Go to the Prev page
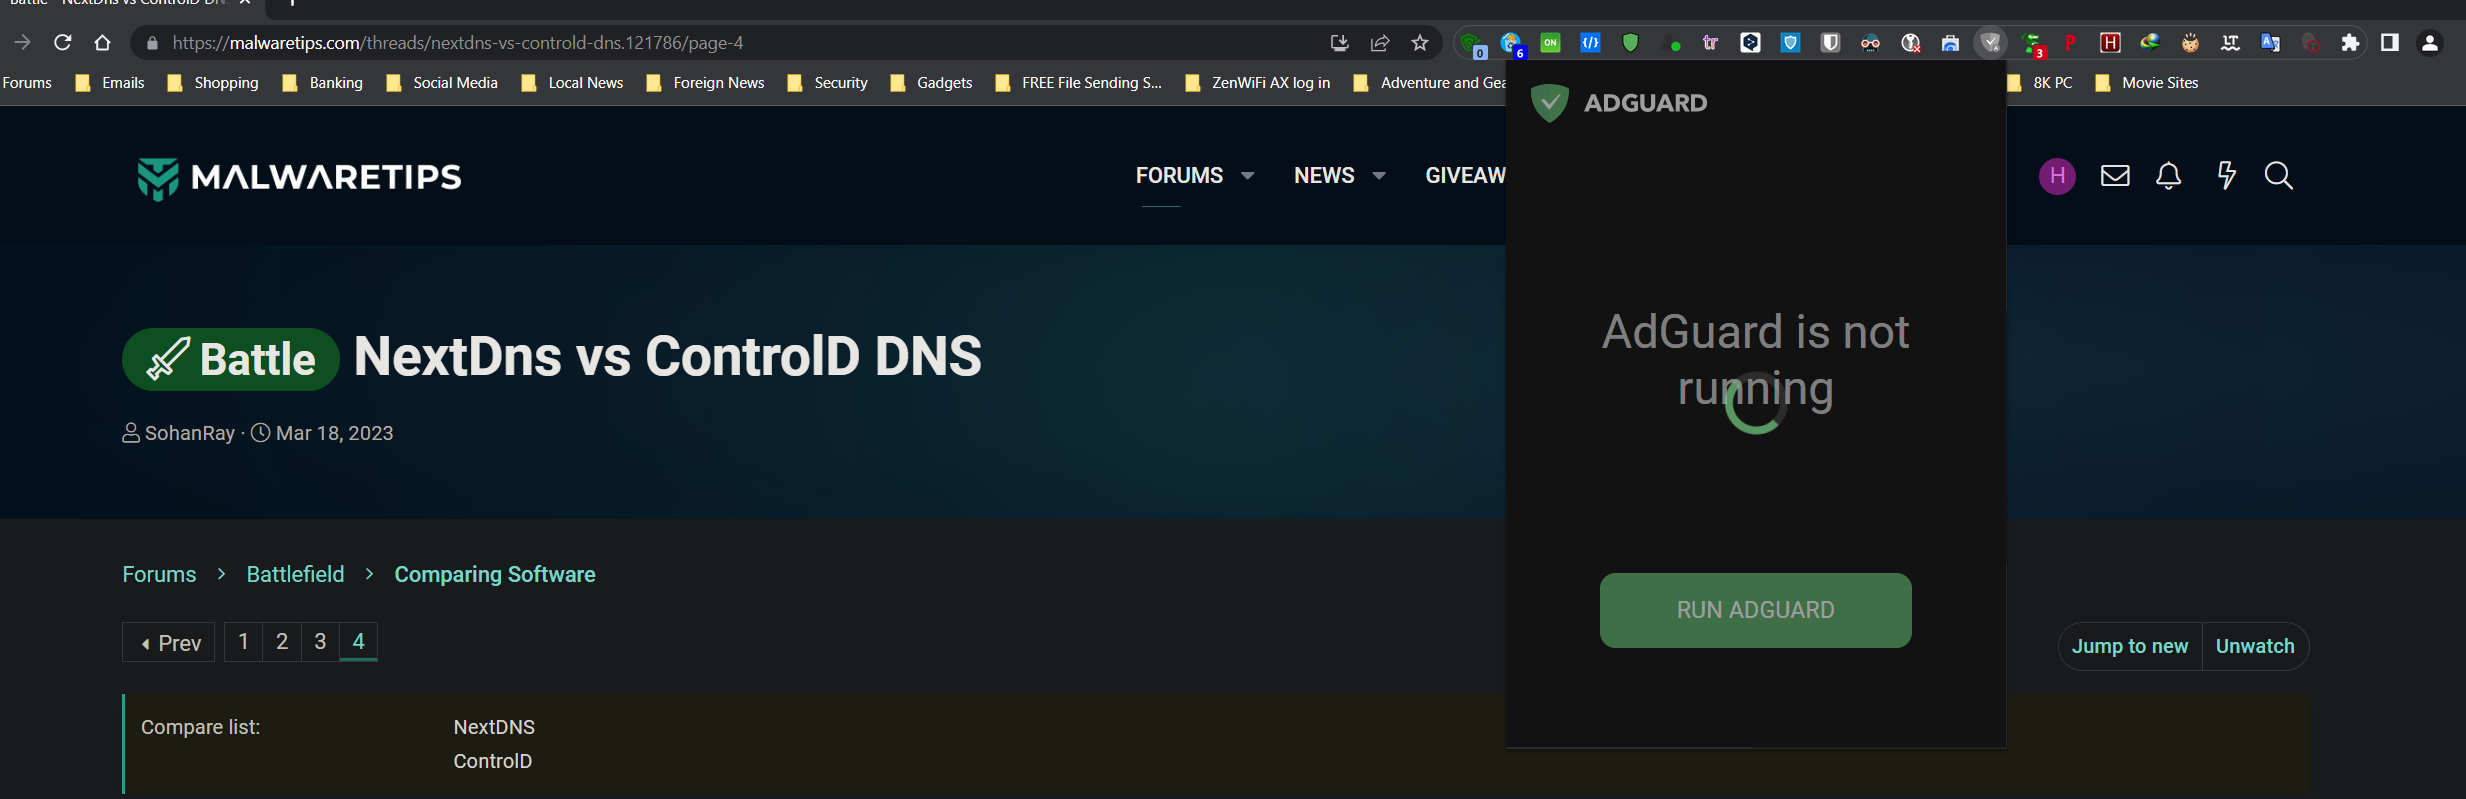Viewport: 2466px width, 799px height. (169, 642)
